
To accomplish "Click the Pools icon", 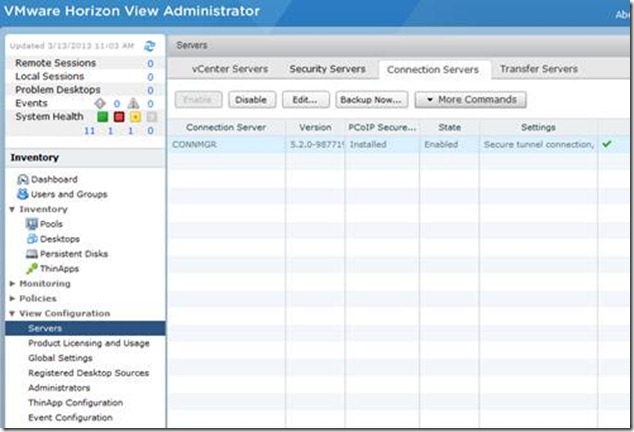I will (32, 224).
